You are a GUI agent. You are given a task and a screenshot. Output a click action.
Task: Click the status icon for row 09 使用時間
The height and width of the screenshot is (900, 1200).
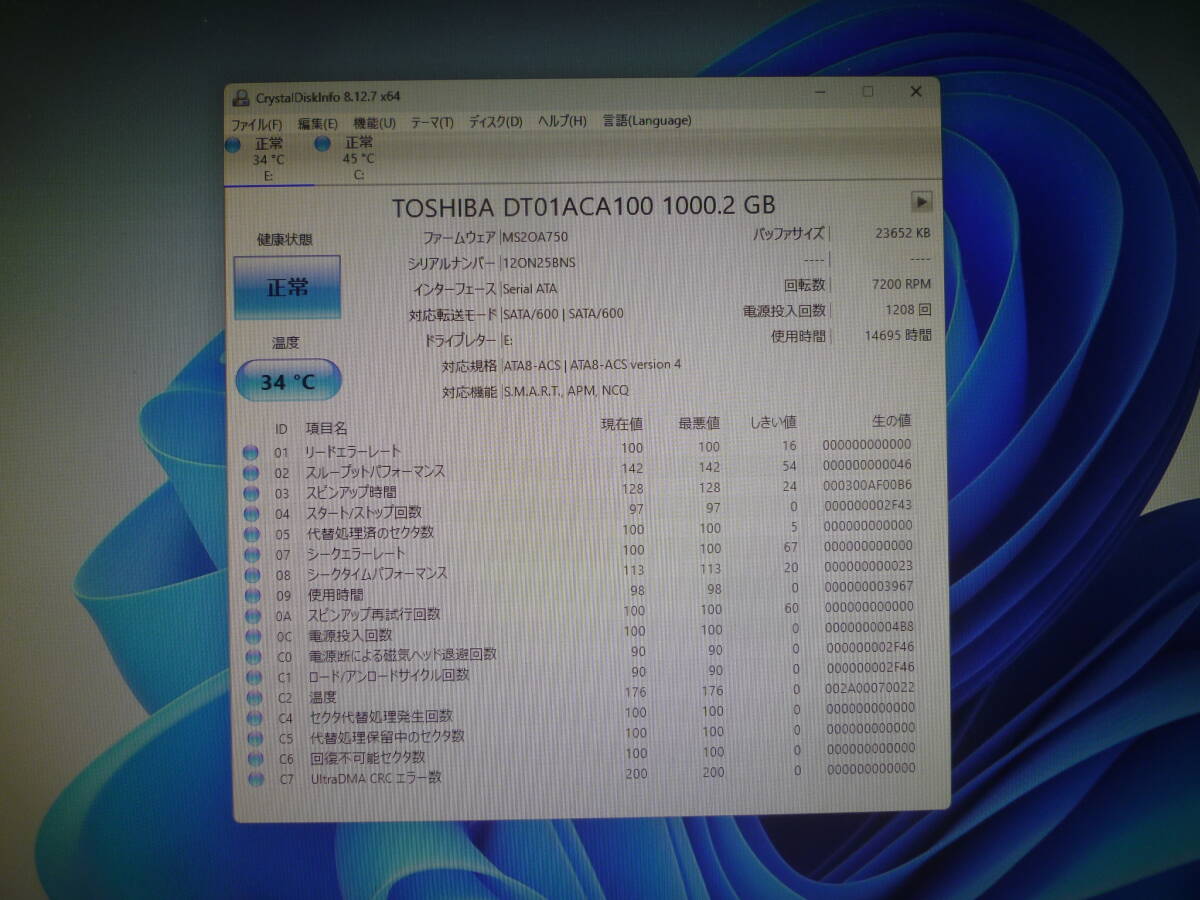tap(252, 595)
